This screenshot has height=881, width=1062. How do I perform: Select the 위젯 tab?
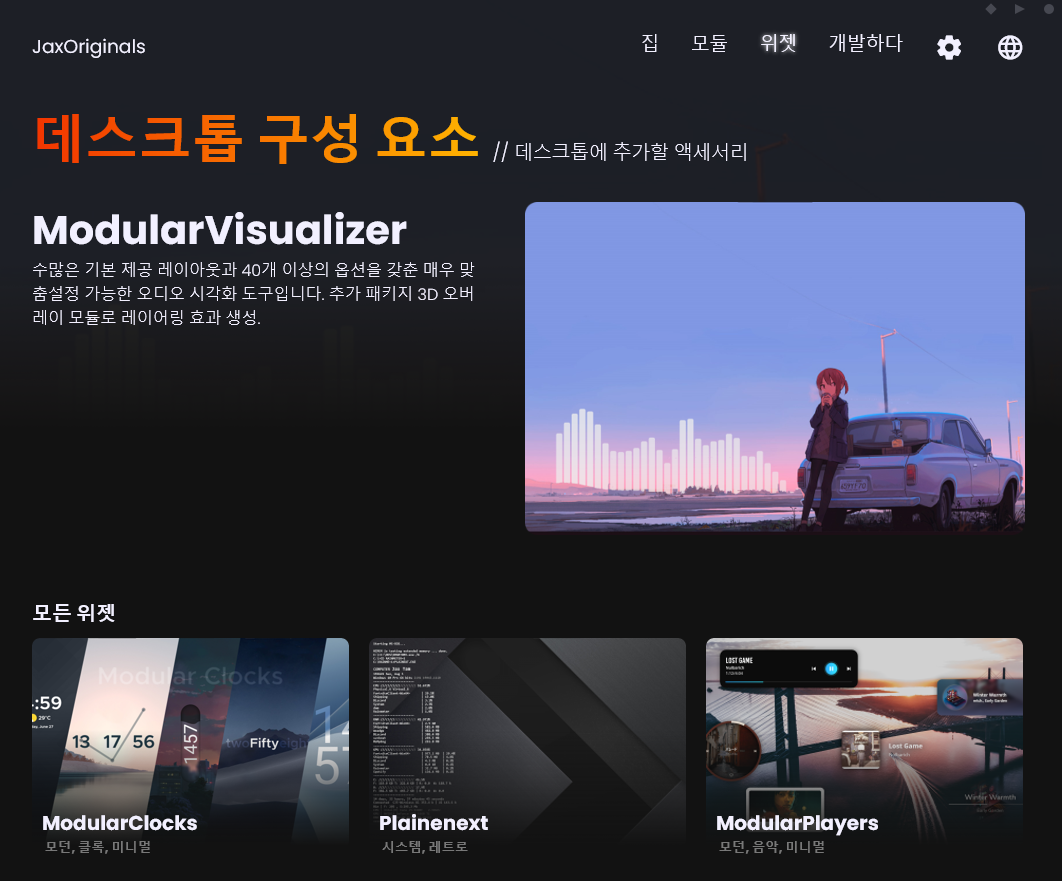[x=778, y=43]
